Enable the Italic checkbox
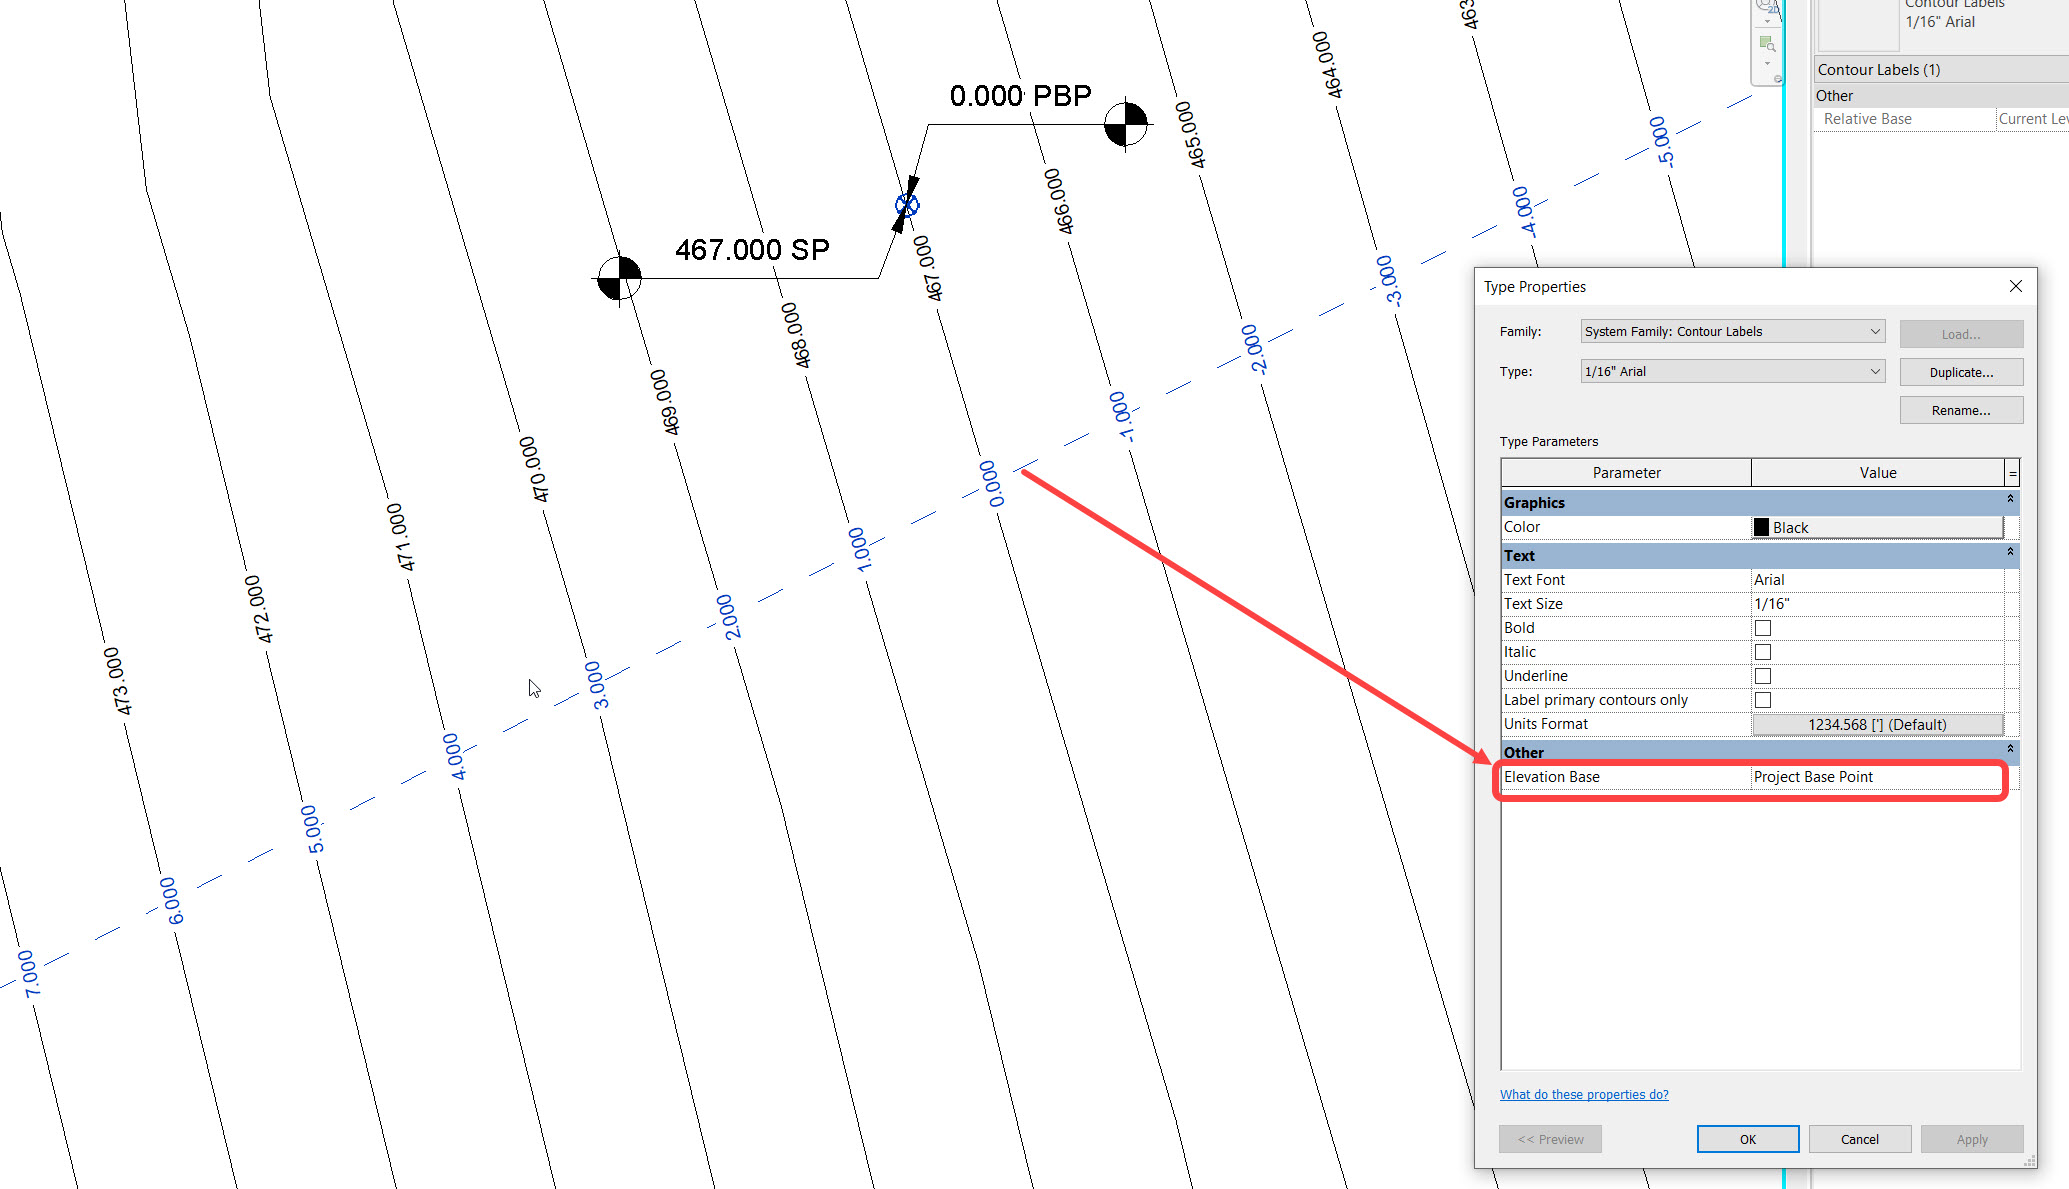 click(1762, 651)
